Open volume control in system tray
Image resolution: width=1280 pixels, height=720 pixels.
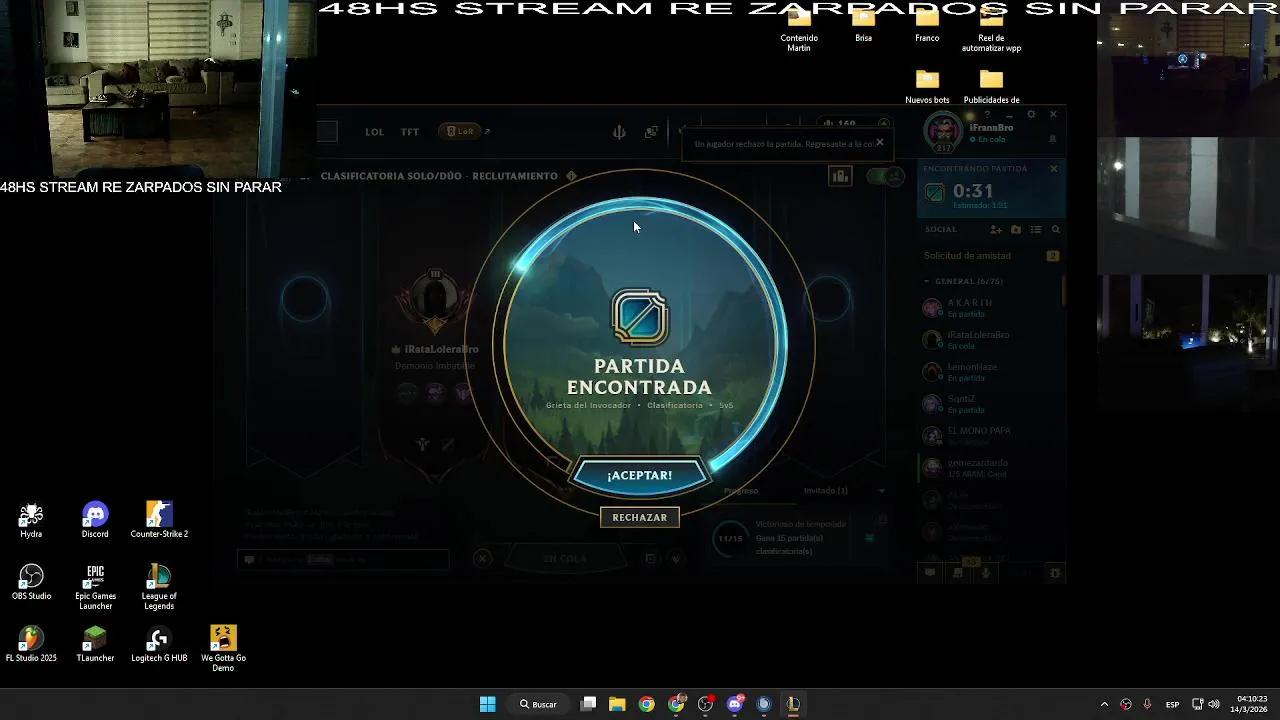click(x=1214, y=704)
